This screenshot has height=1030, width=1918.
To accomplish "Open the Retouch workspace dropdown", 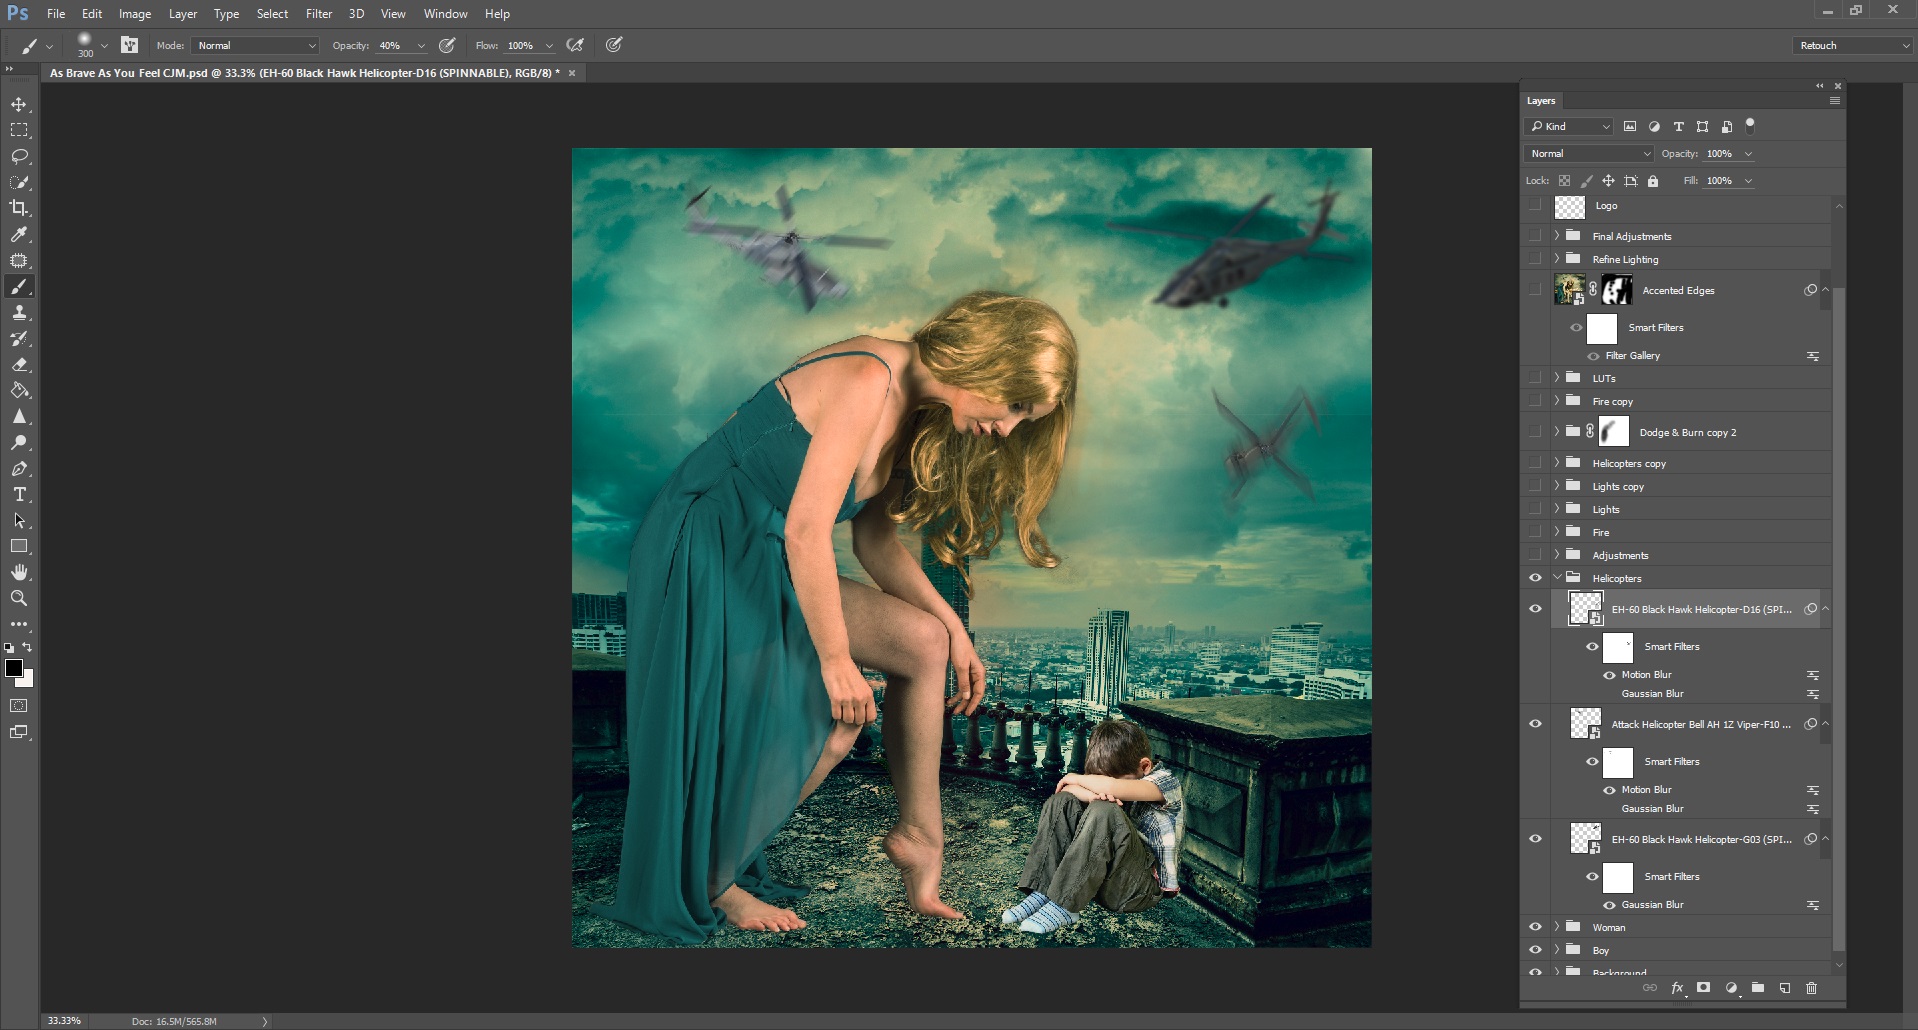I will 1853,46.
